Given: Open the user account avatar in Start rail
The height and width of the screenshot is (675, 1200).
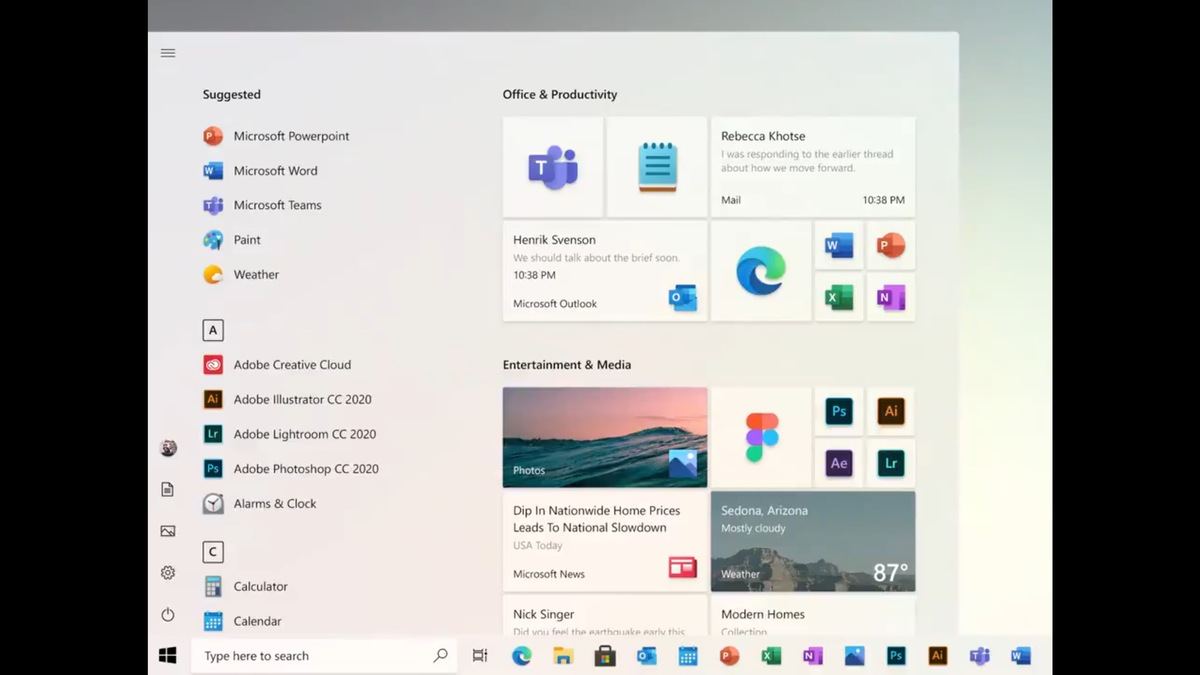Looking at the screenshot, I should (168, 448).
